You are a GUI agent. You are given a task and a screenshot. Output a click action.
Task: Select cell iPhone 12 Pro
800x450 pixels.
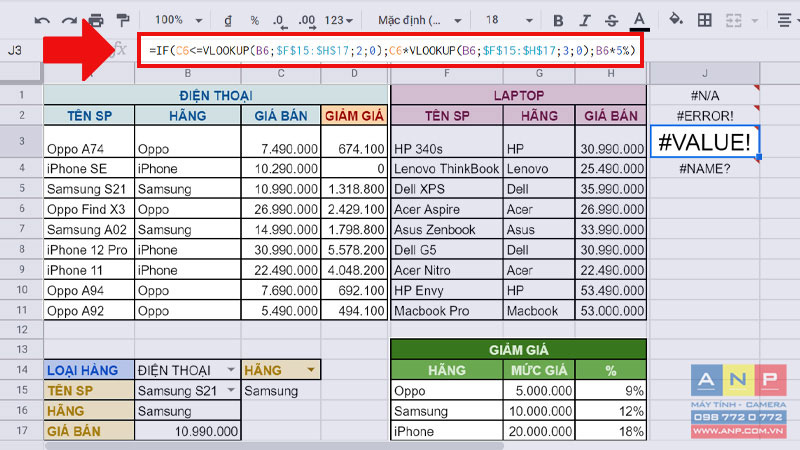[89, 250]
